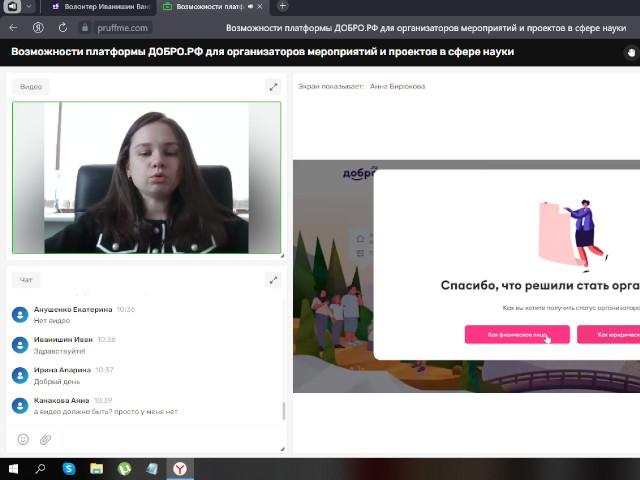The image size is (640, 480).
Task: Click Yandex Browser taskbar icon
Action: pyautogui.click(x=180, y=469)
